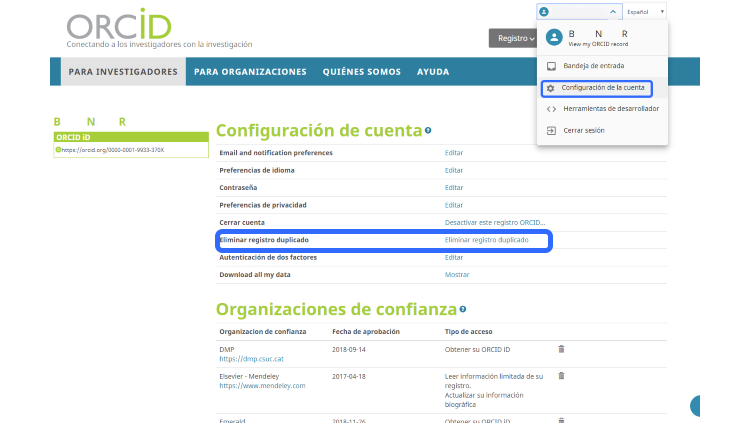Click Editar next to Contraseña

tap(454, 188)
